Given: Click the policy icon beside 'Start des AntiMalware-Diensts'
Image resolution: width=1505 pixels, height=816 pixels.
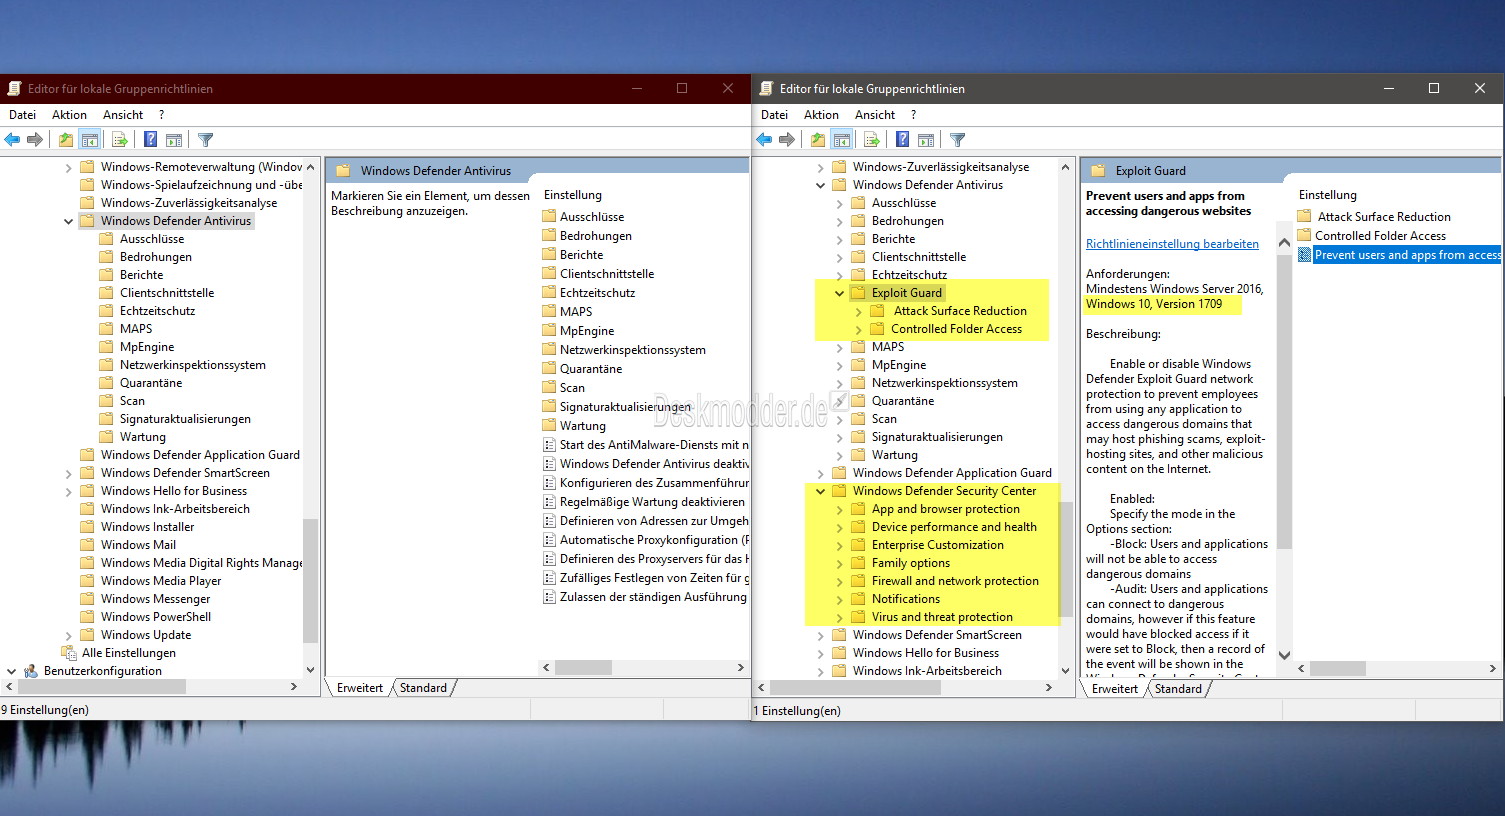Looking at the screenshot, I should pos(549,445).
